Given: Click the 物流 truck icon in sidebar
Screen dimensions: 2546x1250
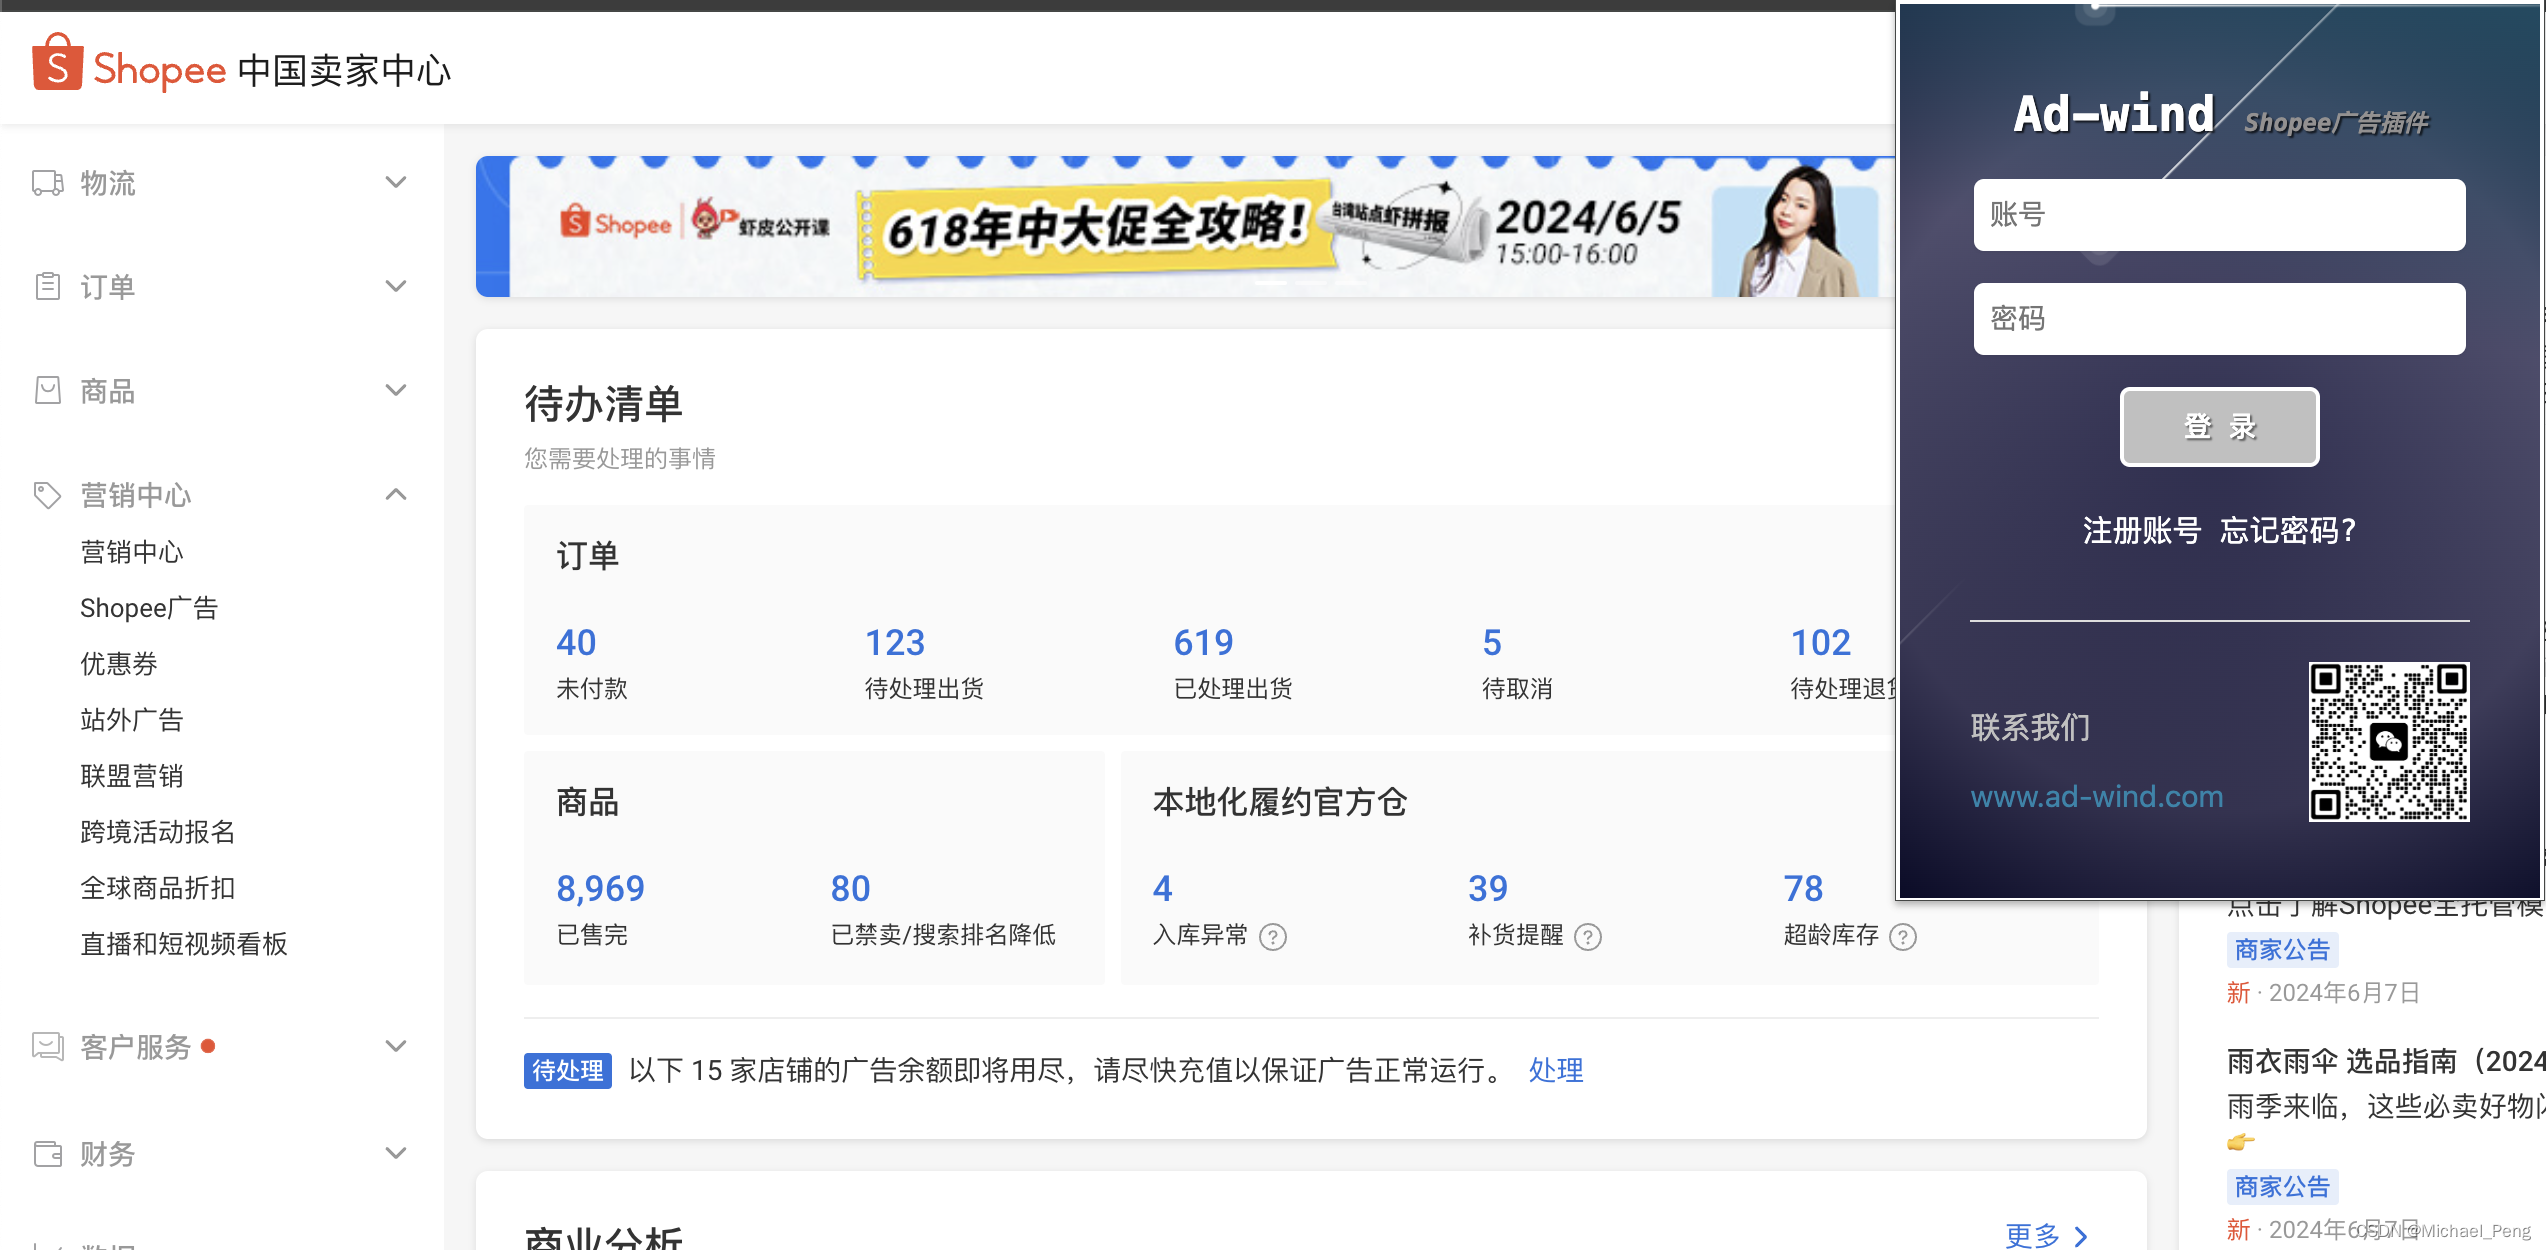Looking at the screenshot, I should pos(47,183).
